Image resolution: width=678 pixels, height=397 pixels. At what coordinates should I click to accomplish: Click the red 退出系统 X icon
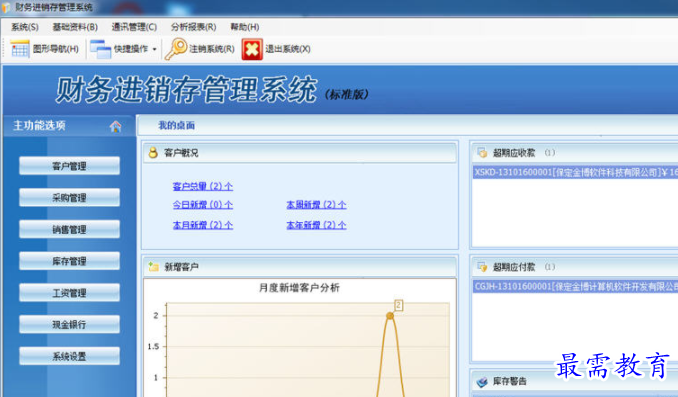tap(252, 49)
